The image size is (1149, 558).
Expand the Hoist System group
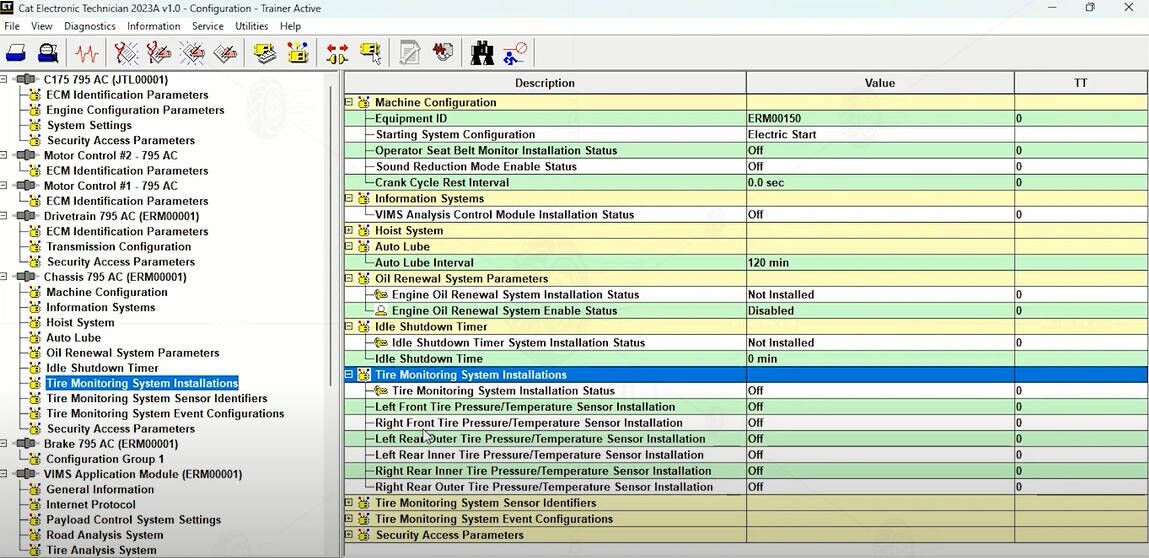349,230
